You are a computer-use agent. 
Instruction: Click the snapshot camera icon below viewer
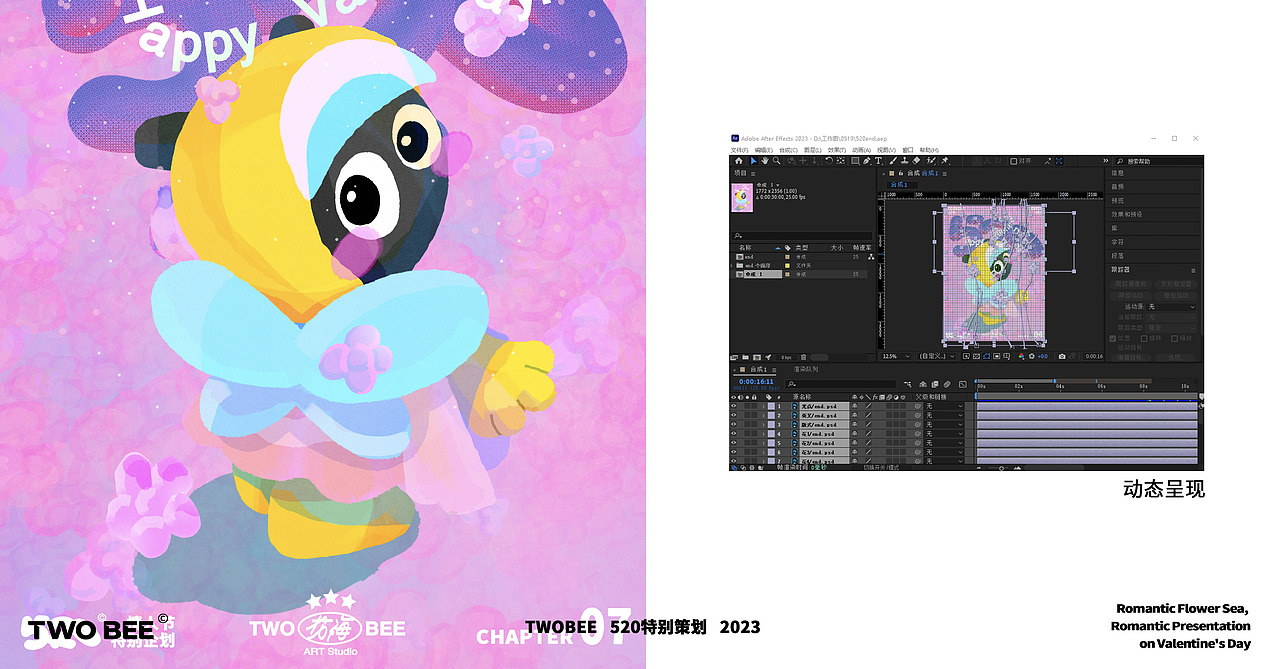point(1061,356)
